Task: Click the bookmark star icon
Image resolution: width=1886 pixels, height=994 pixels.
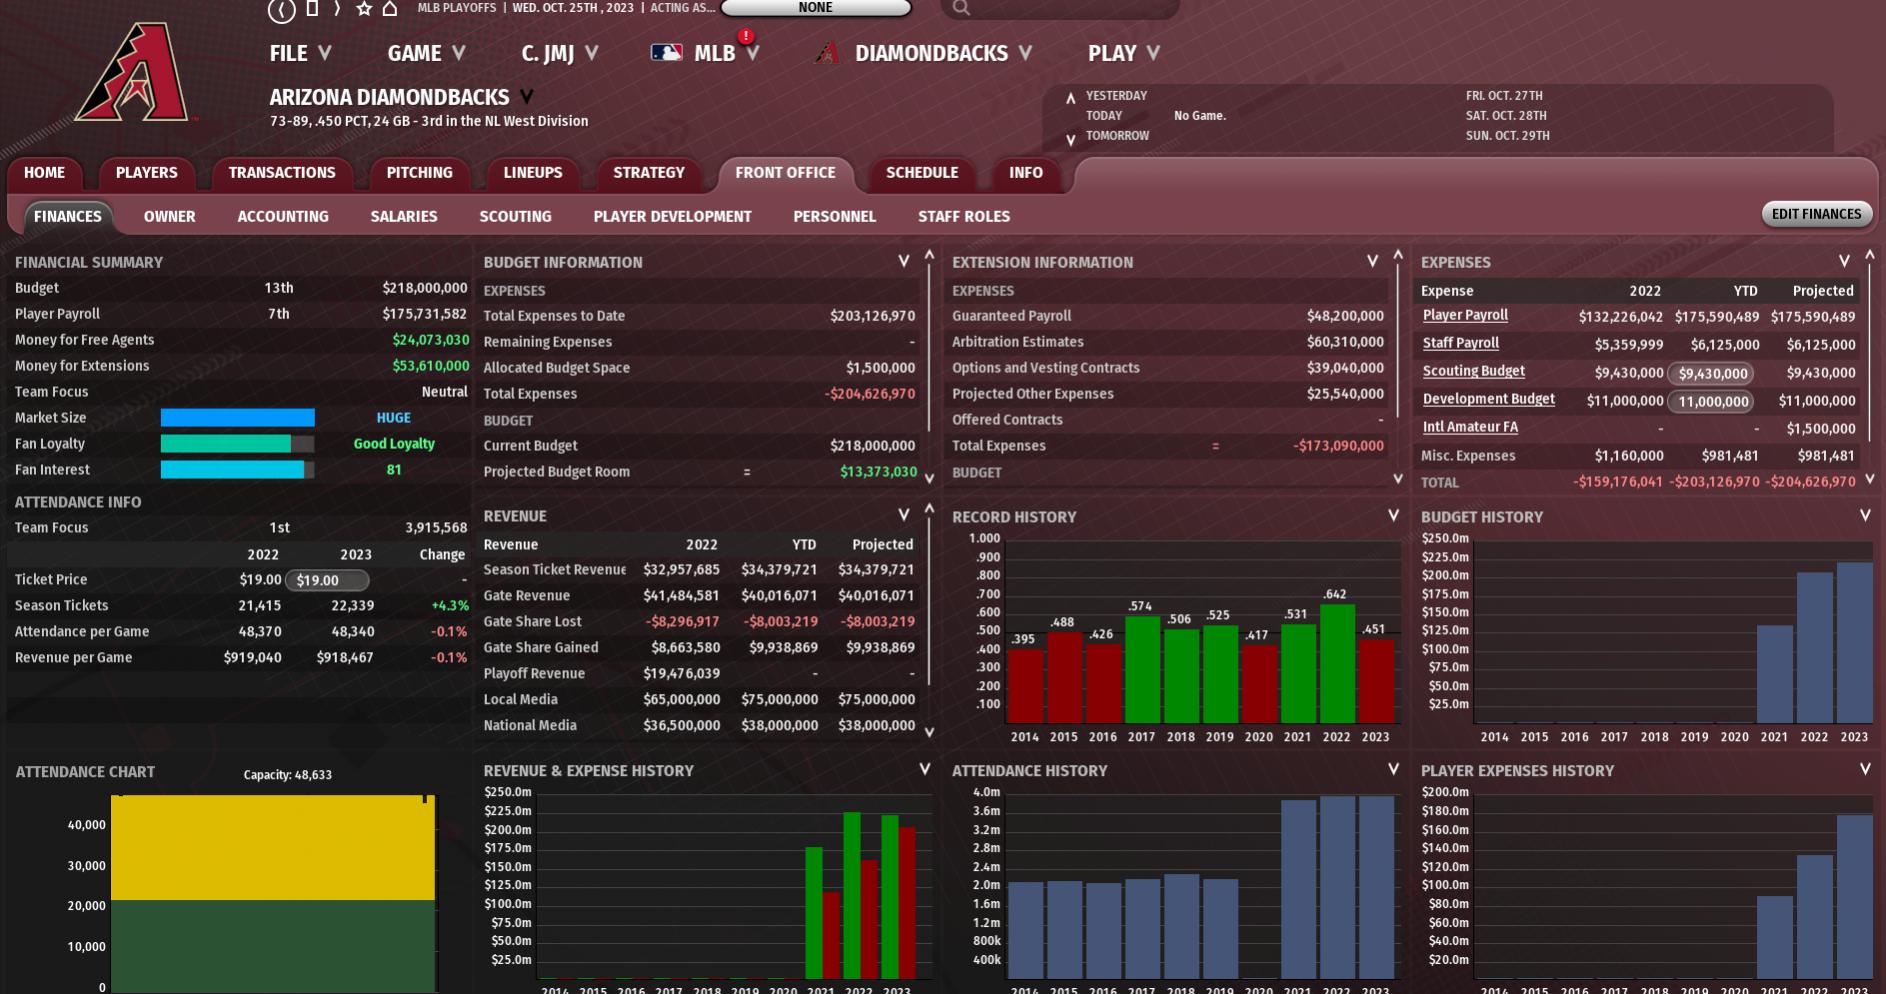Action: click(x=364, y=9)
